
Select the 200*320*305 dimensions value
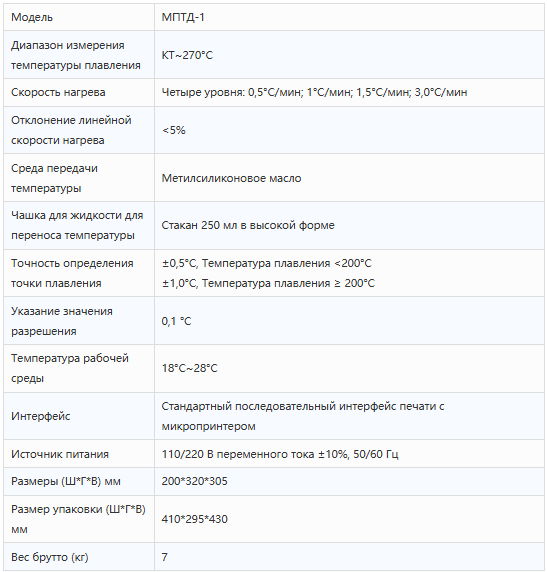(x=194, y=481)
